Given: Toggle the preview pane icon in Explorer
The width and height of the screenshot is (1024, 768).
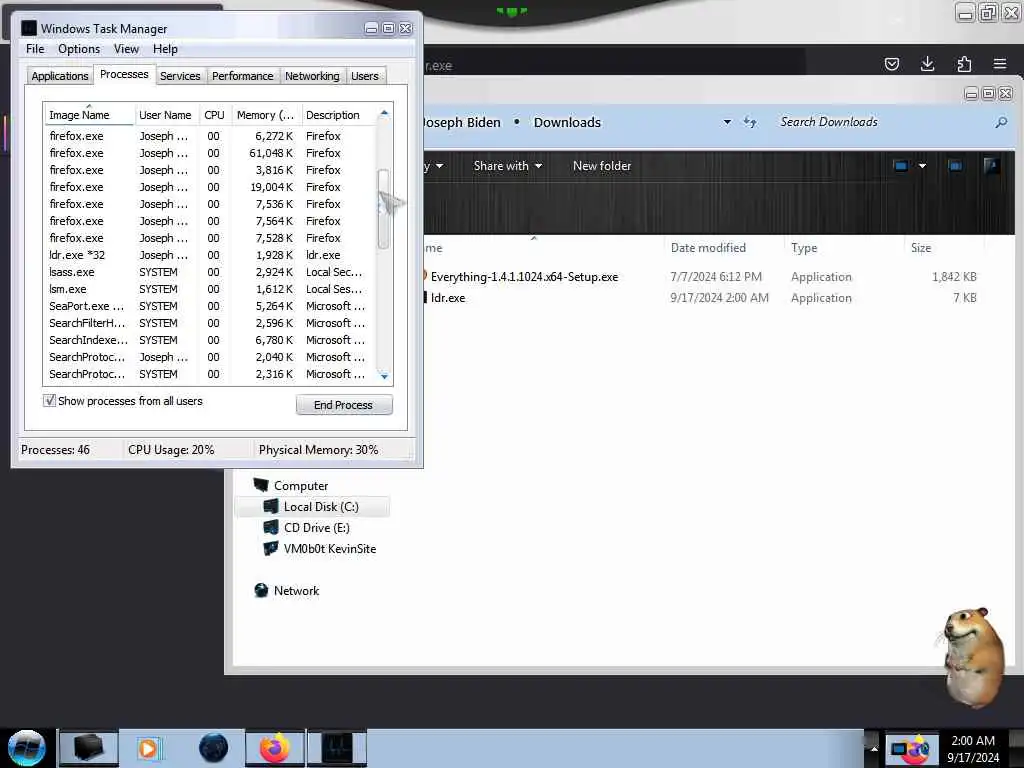Looking at the screenshot, I should 955,166.
